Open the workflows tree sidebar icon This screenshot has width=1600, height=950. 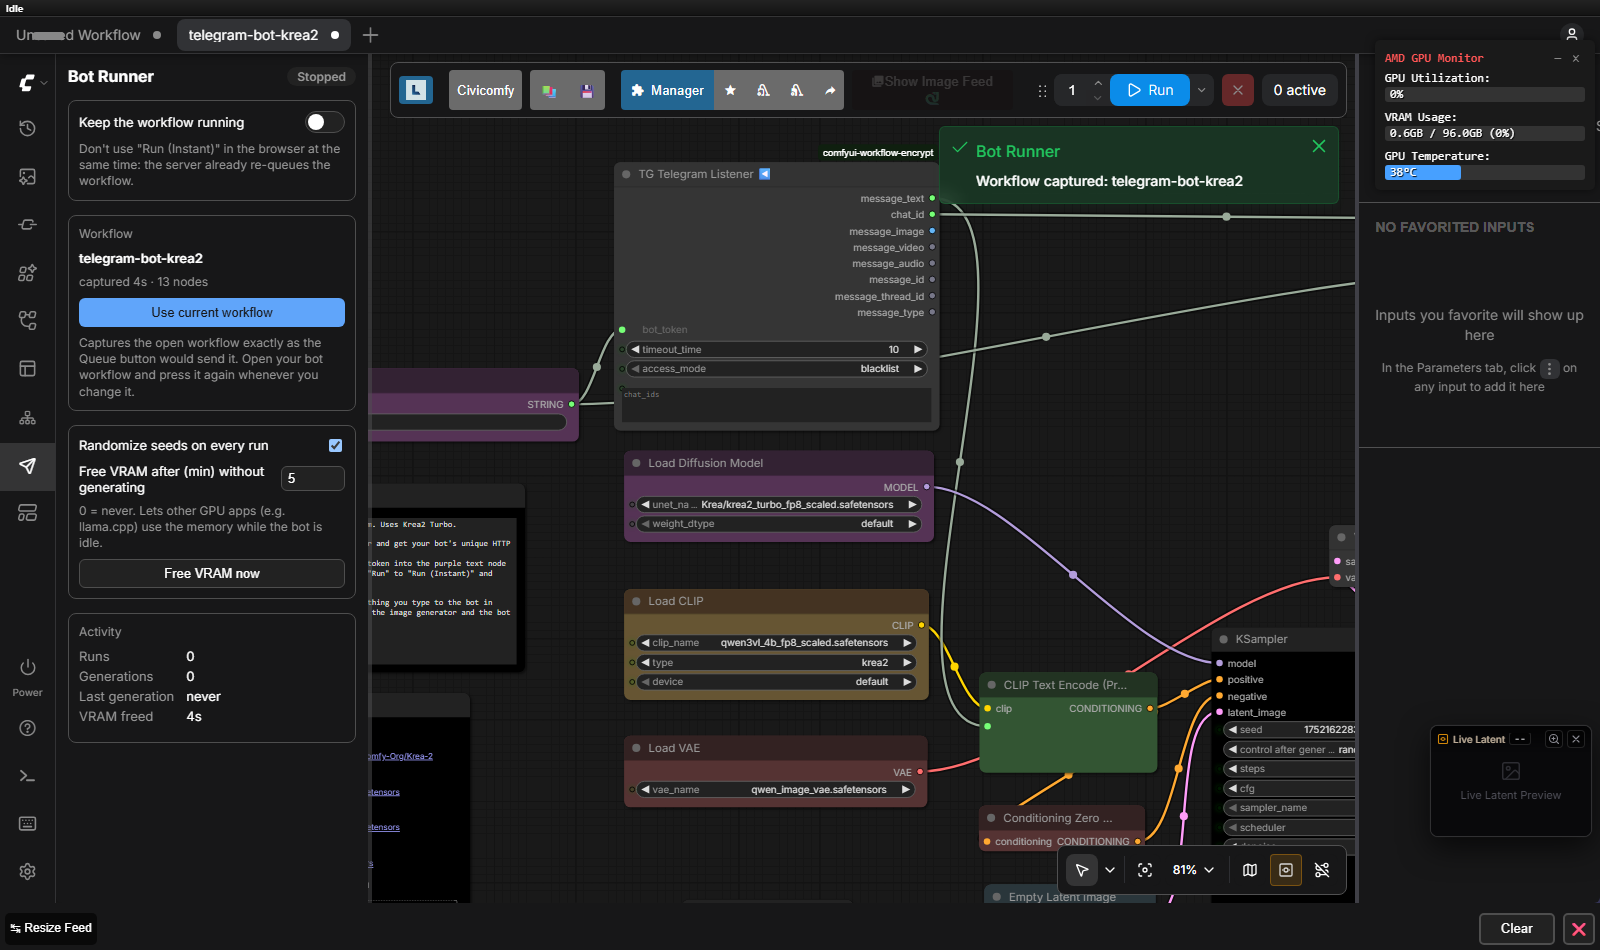27,320
